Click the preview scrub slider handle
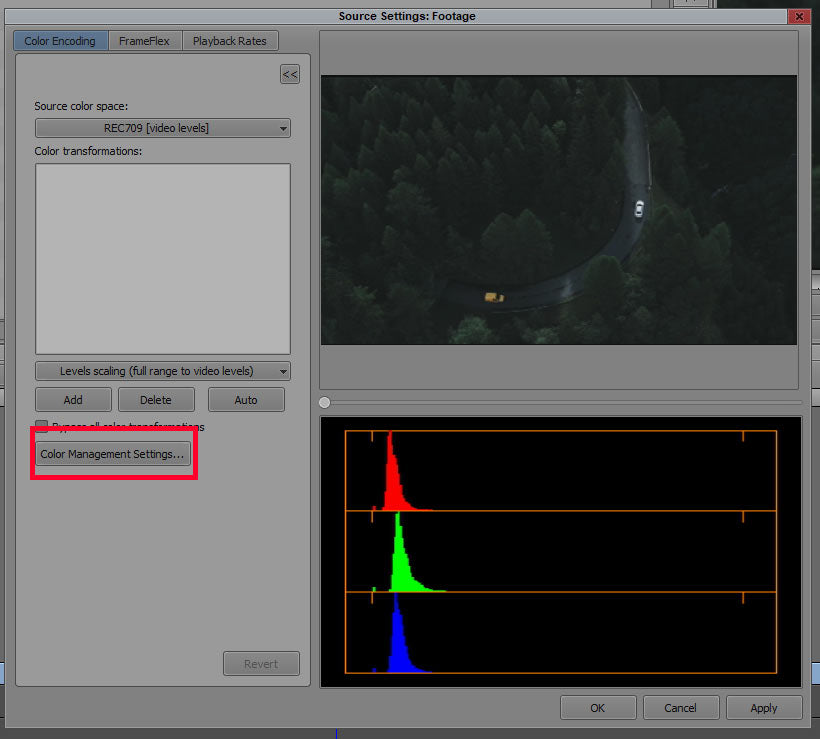 tap(324, 402)
